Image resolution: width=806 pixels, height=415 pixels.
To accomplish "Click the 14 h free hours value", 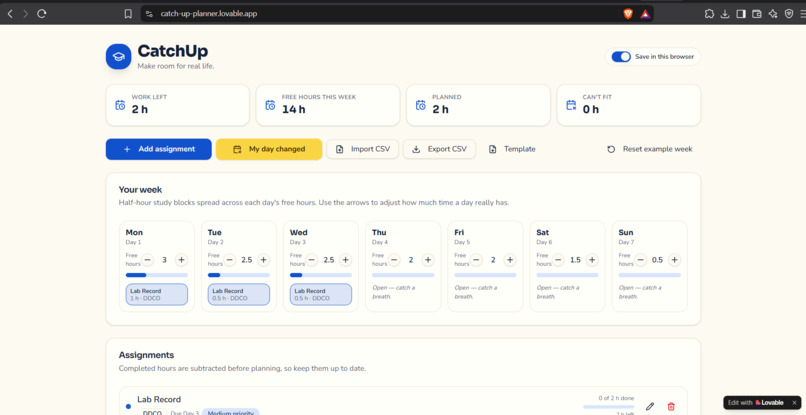I will coord(294,109).
